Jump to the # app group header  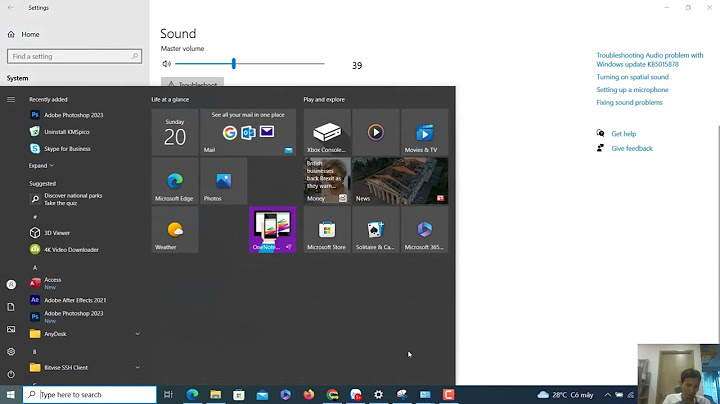pyautogui.click(x=35, y=217)
